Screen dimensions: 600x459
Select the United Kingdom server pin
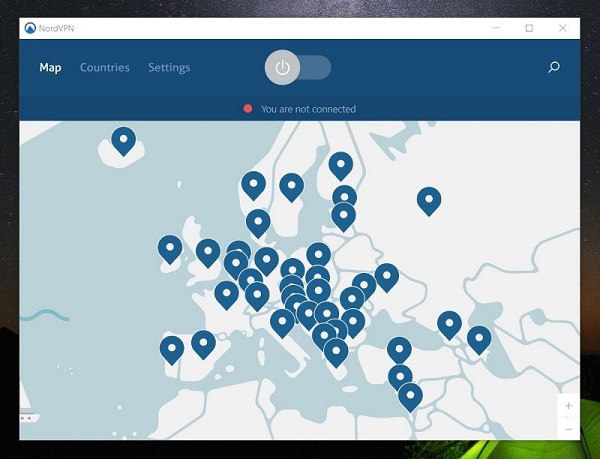point(208,252)
